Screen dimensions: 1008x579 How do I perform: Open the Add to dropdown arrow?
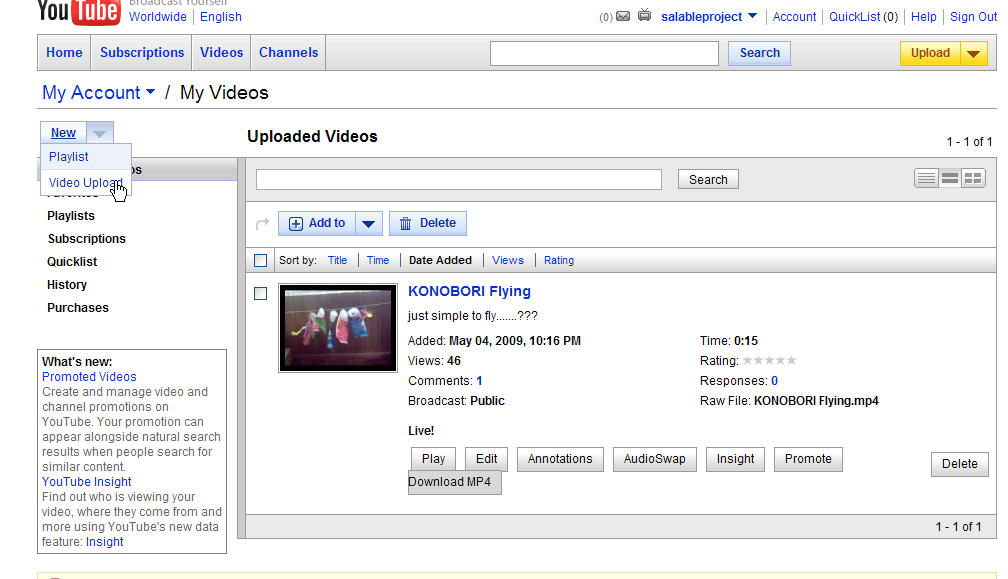coord(368,224)
